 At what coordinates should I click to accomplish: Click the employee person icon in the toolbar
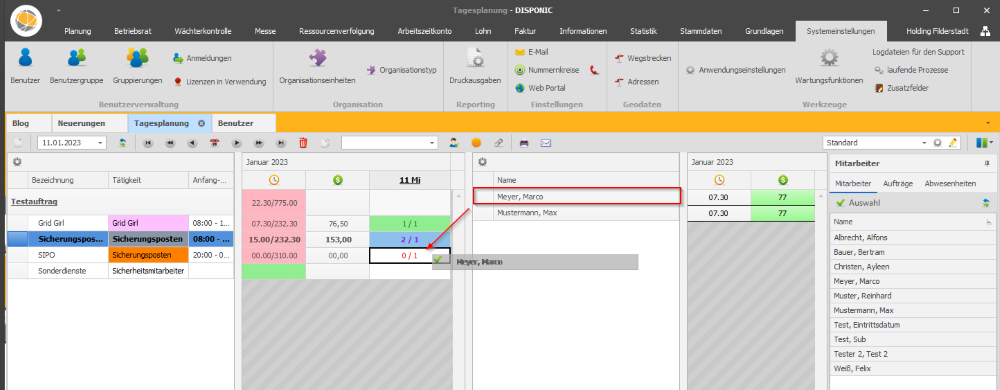pos(454,143)
